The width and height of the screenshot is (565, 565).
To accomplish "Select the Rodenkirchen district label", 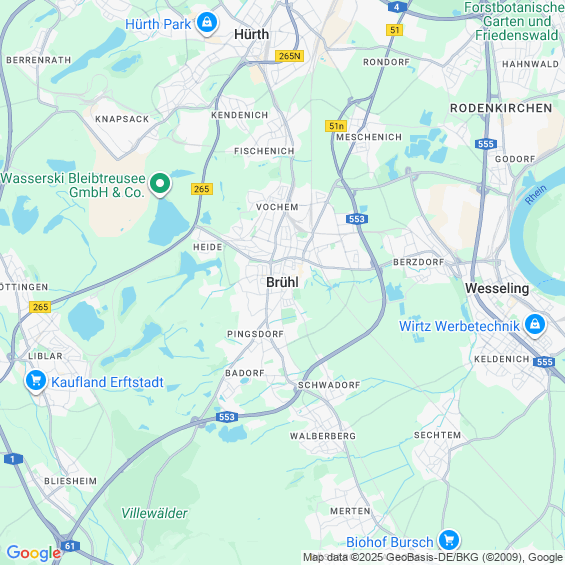I will (x=501, y=108).
